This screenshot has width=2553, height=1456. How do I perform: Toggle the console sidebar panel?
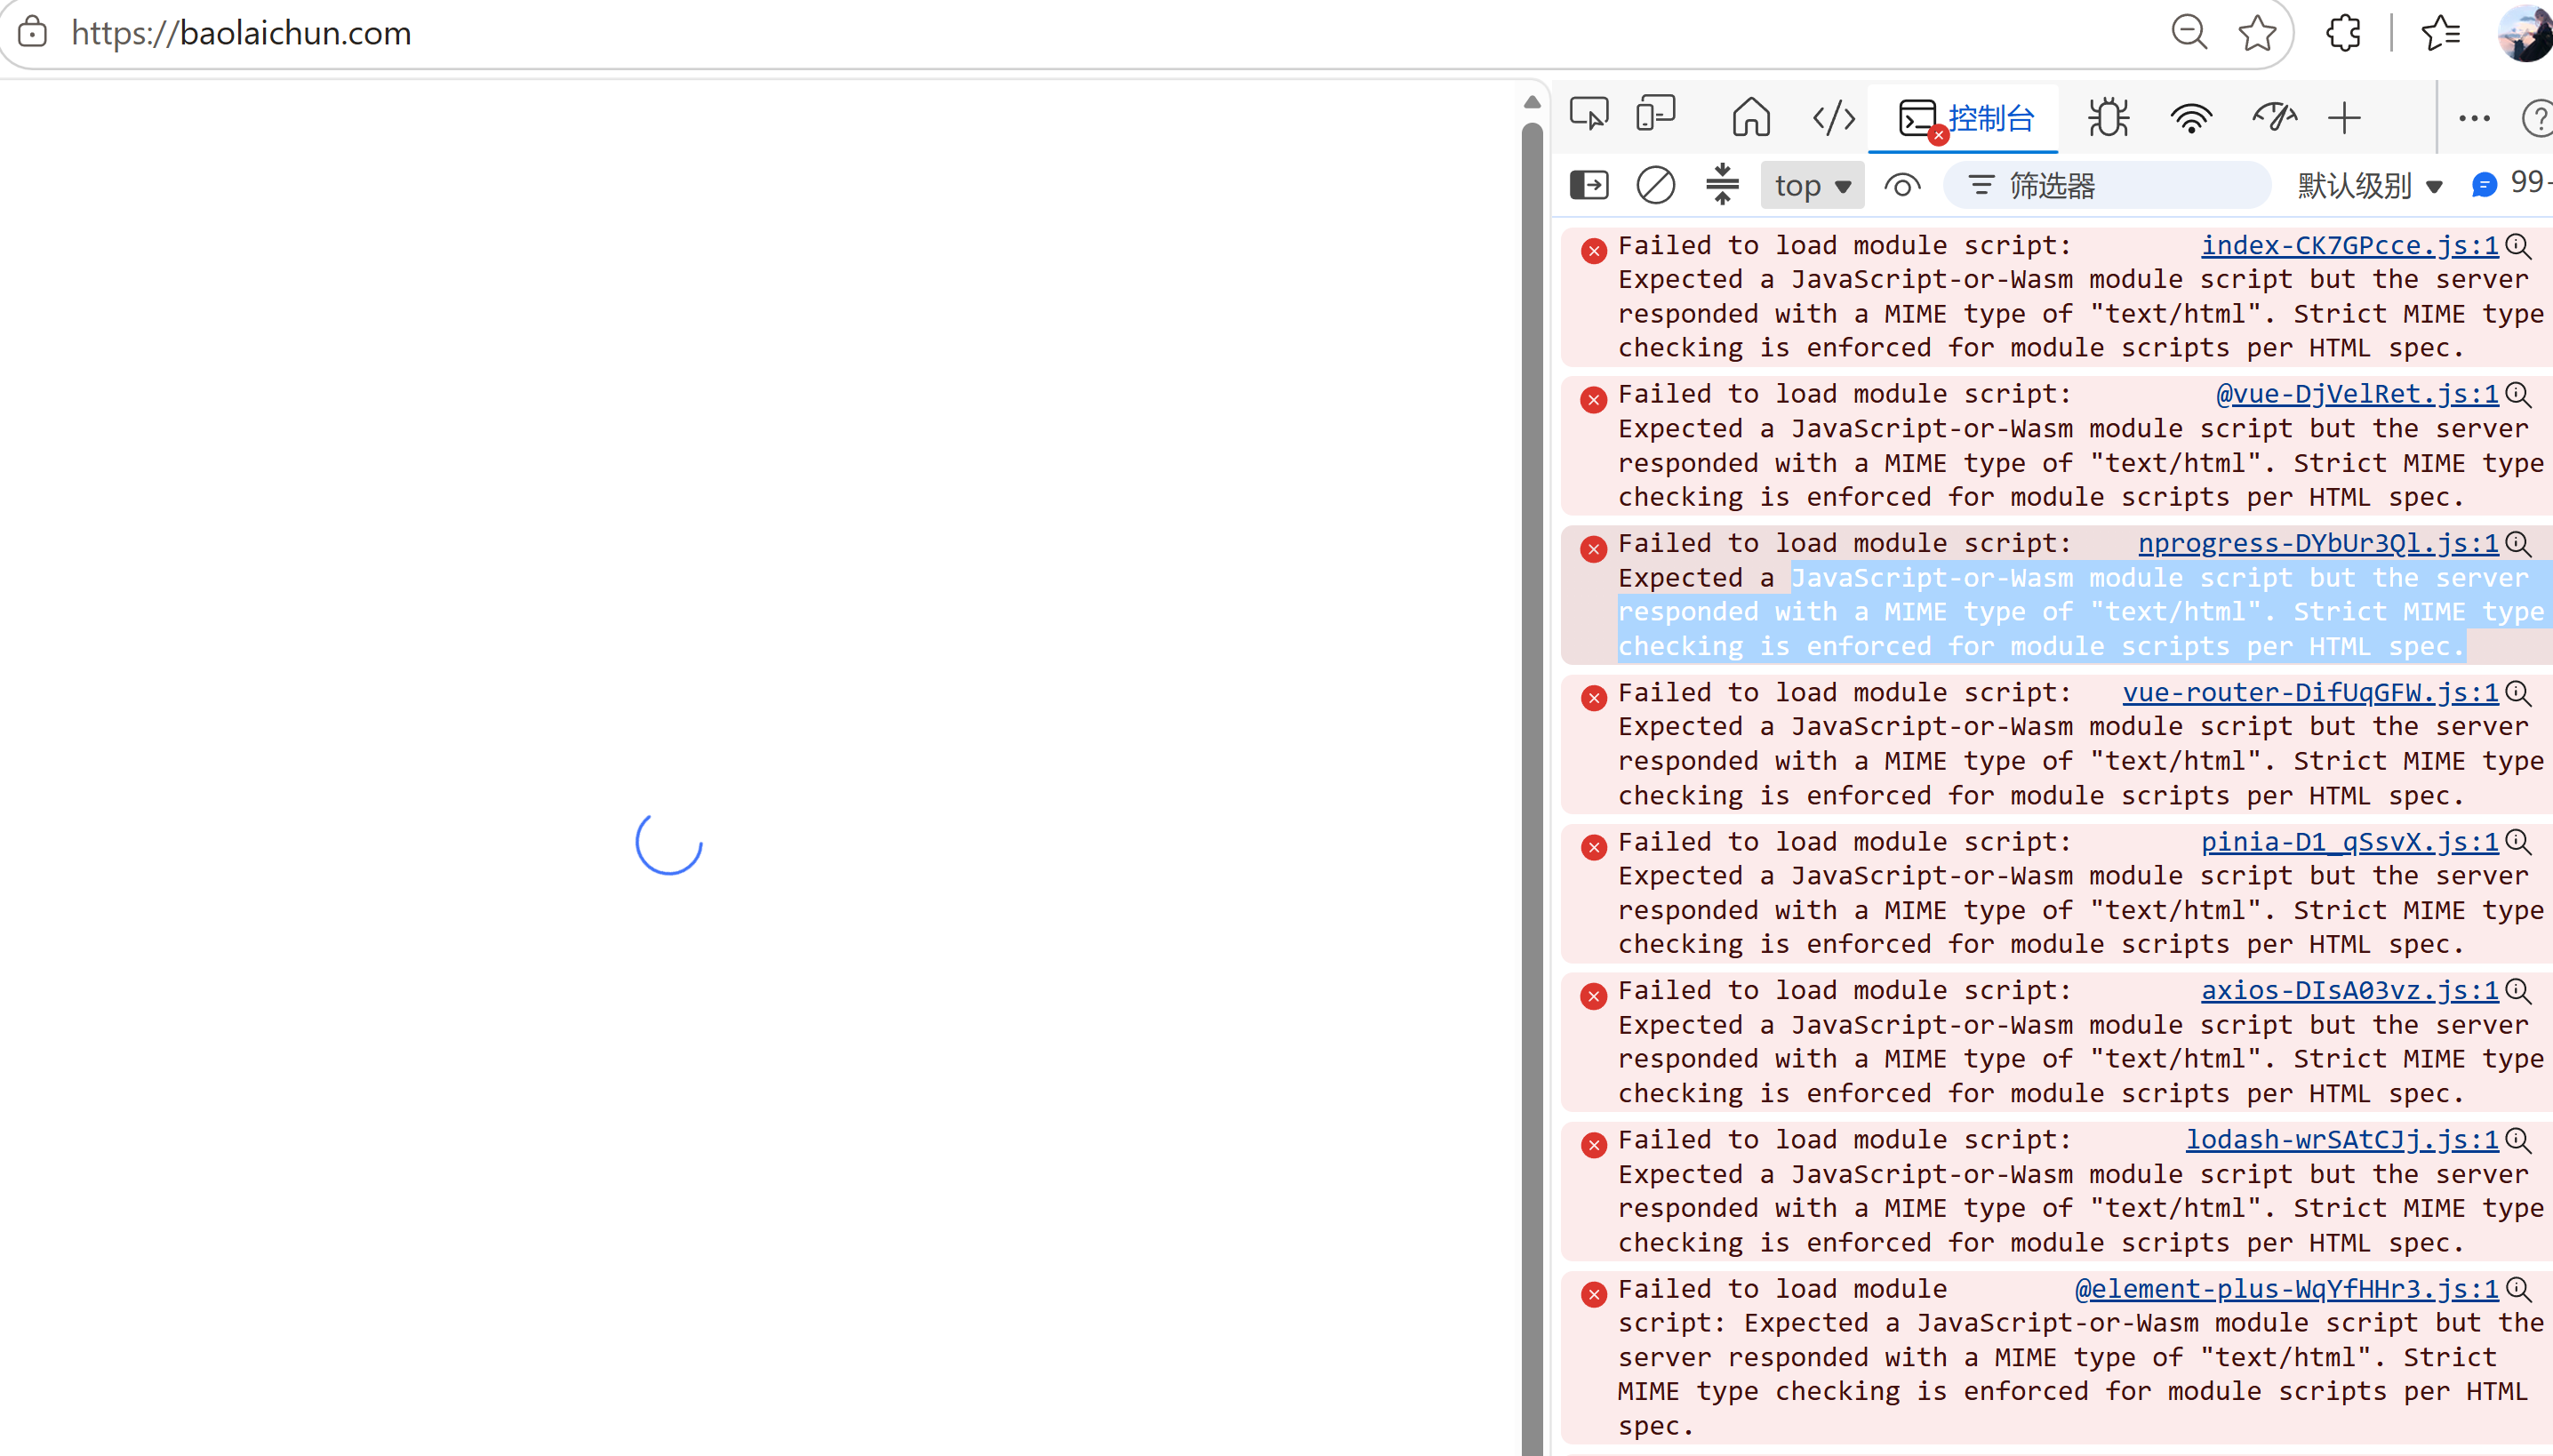pos(1589,185)
